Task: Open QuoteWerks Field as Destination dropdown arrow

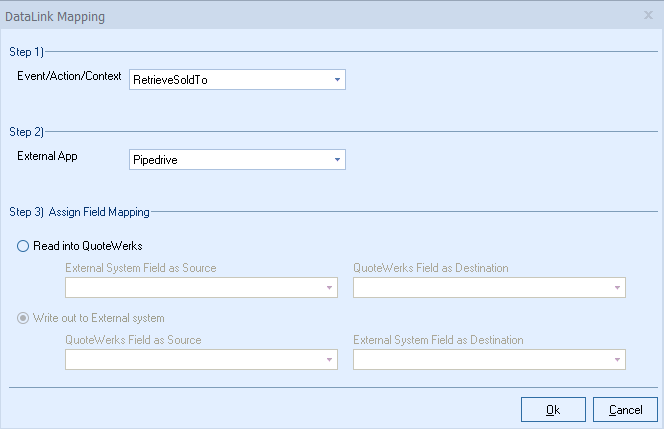Action: pyautogui.click(x=617, y=288)
